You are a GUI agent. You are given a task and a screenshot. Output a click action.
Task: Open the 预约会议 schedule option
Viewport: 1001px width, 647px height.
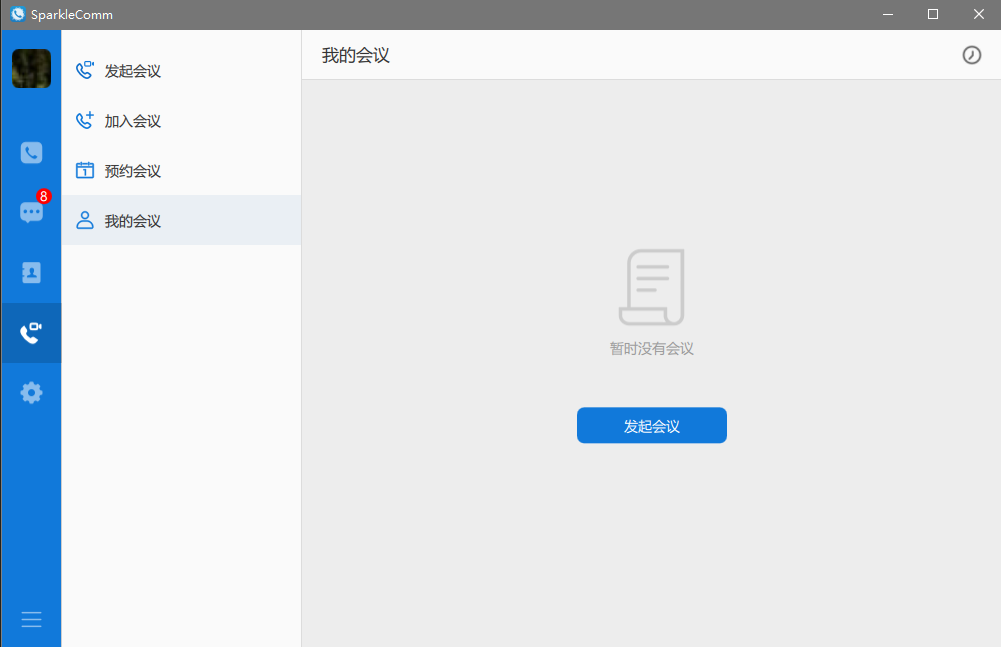132,171
